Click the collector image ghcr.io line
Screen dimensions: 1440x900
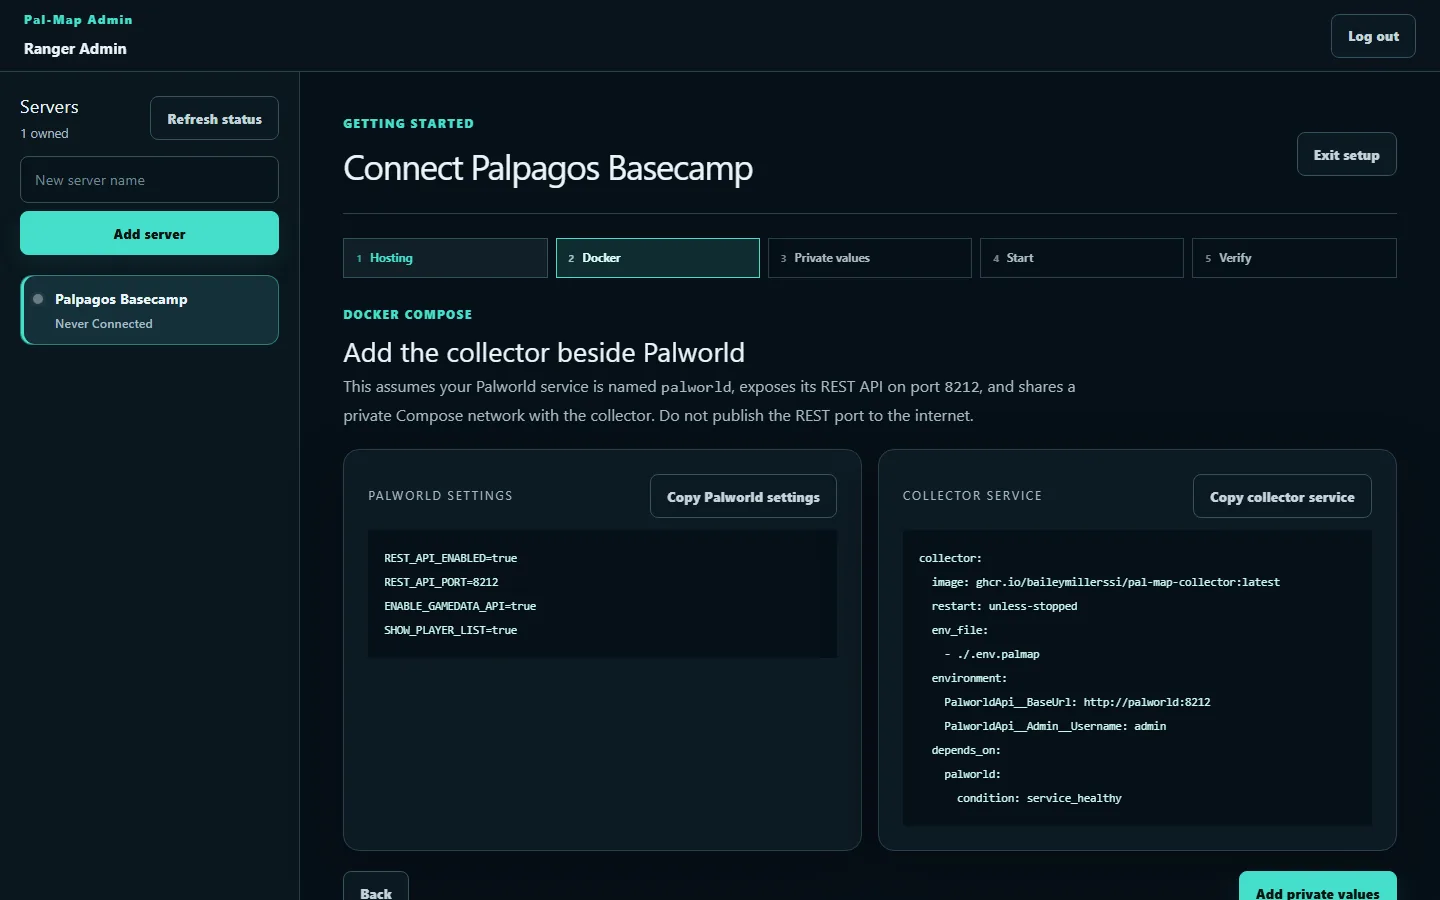point(1105,582)
